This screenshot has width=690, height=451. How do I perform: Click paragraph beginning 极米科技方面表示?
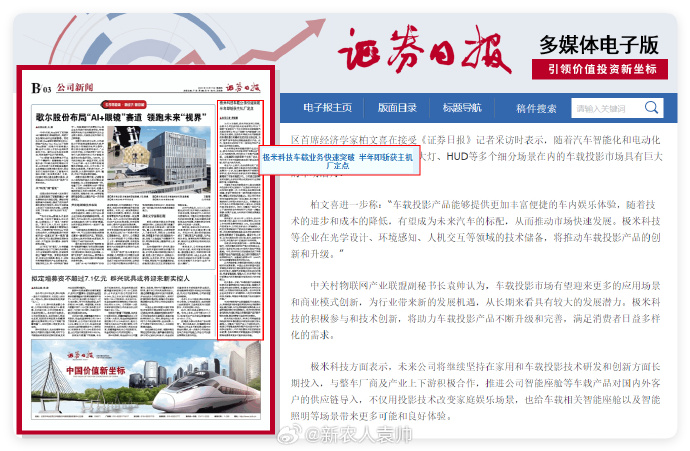[x=476, y=391]
